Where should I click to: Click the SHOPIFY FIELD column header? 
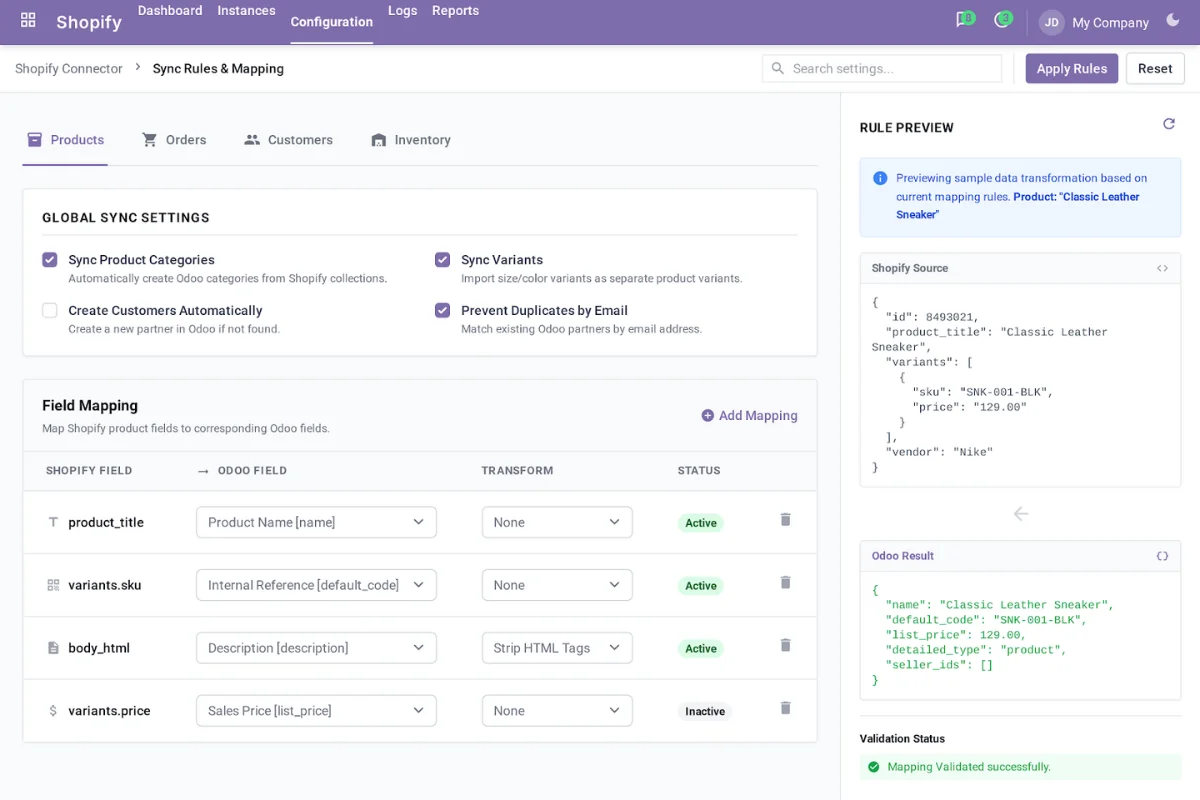[x=89, y=470]
